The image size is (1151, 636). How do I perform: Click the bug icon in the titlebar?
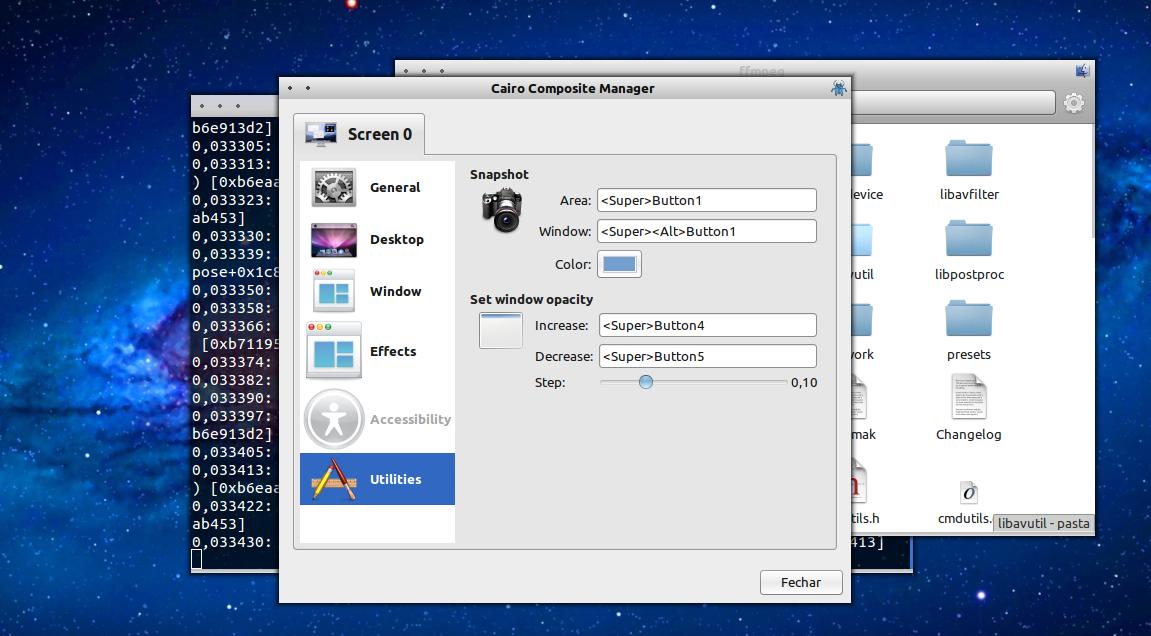(x=838, y=89)
